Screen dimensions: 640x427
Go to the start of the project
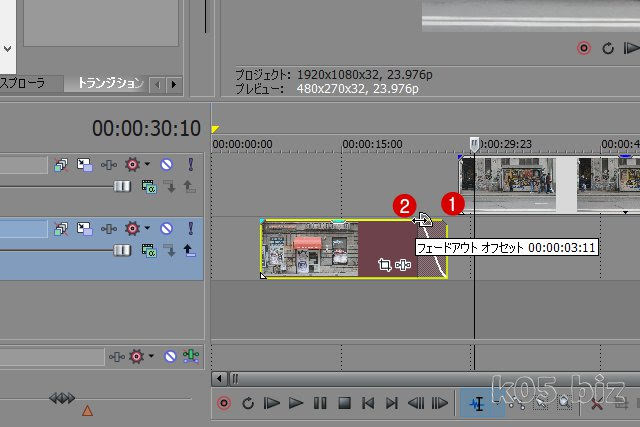pyautogui.click(x=368, y=403)
